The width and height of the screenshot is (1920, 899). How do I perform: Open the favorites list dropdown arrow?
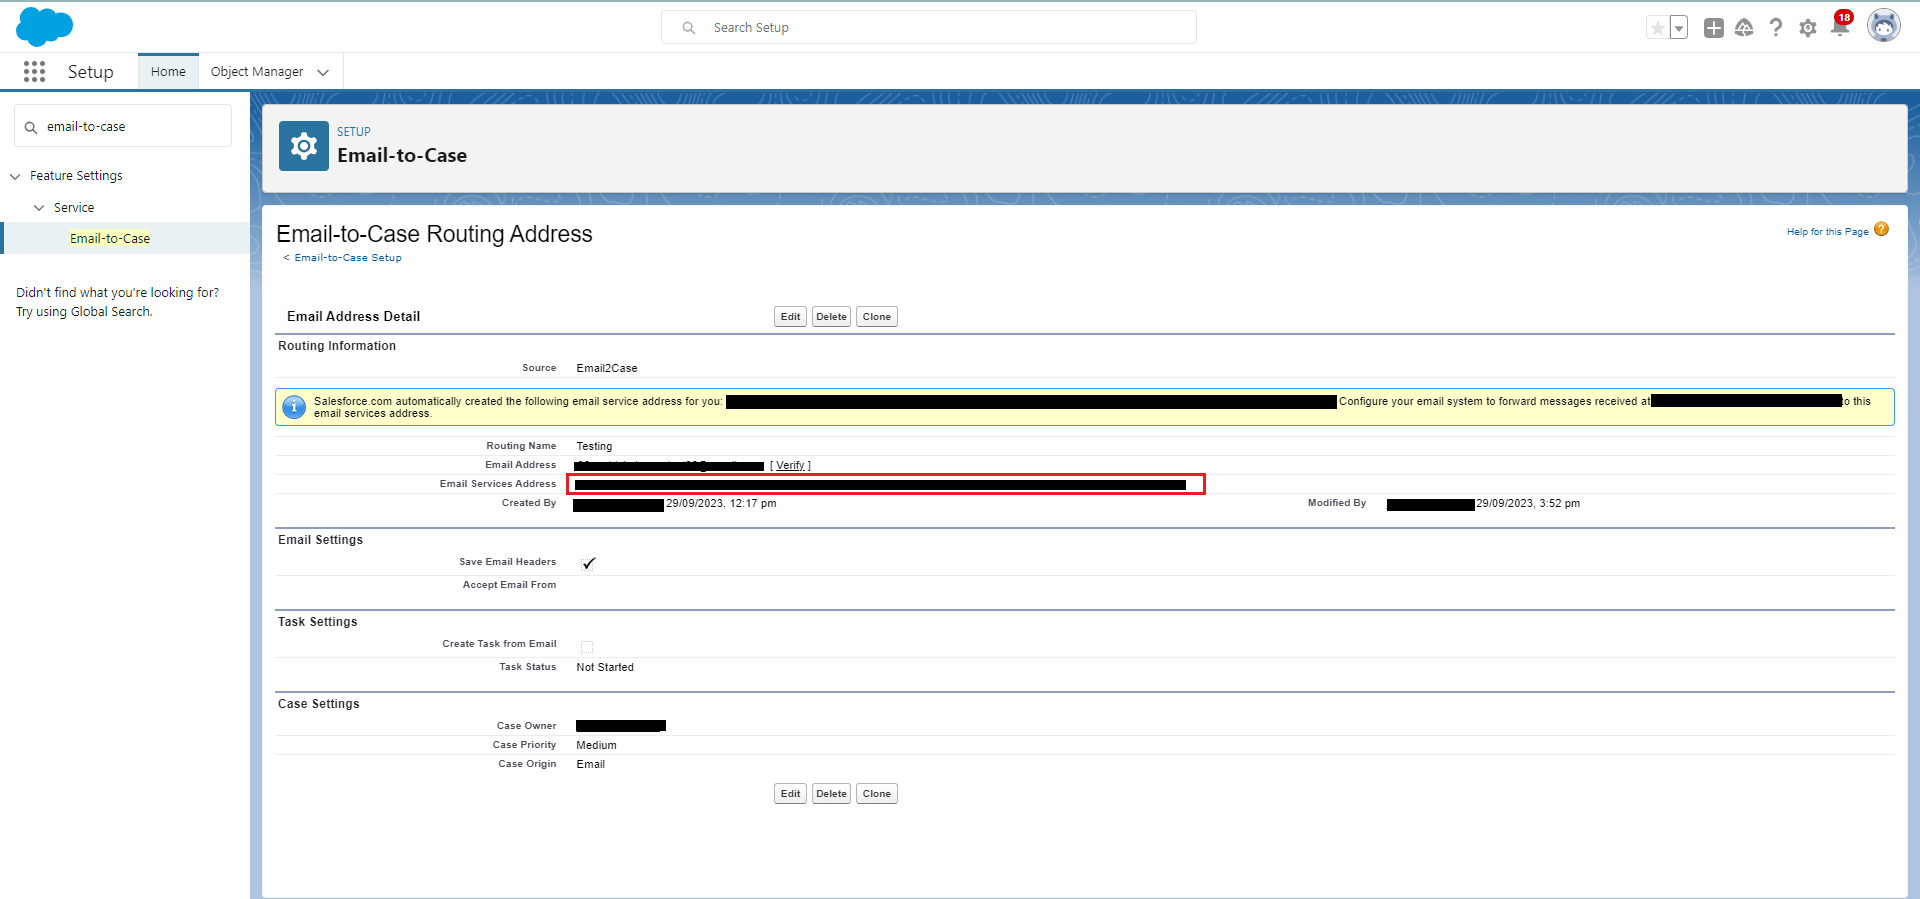1679,28
